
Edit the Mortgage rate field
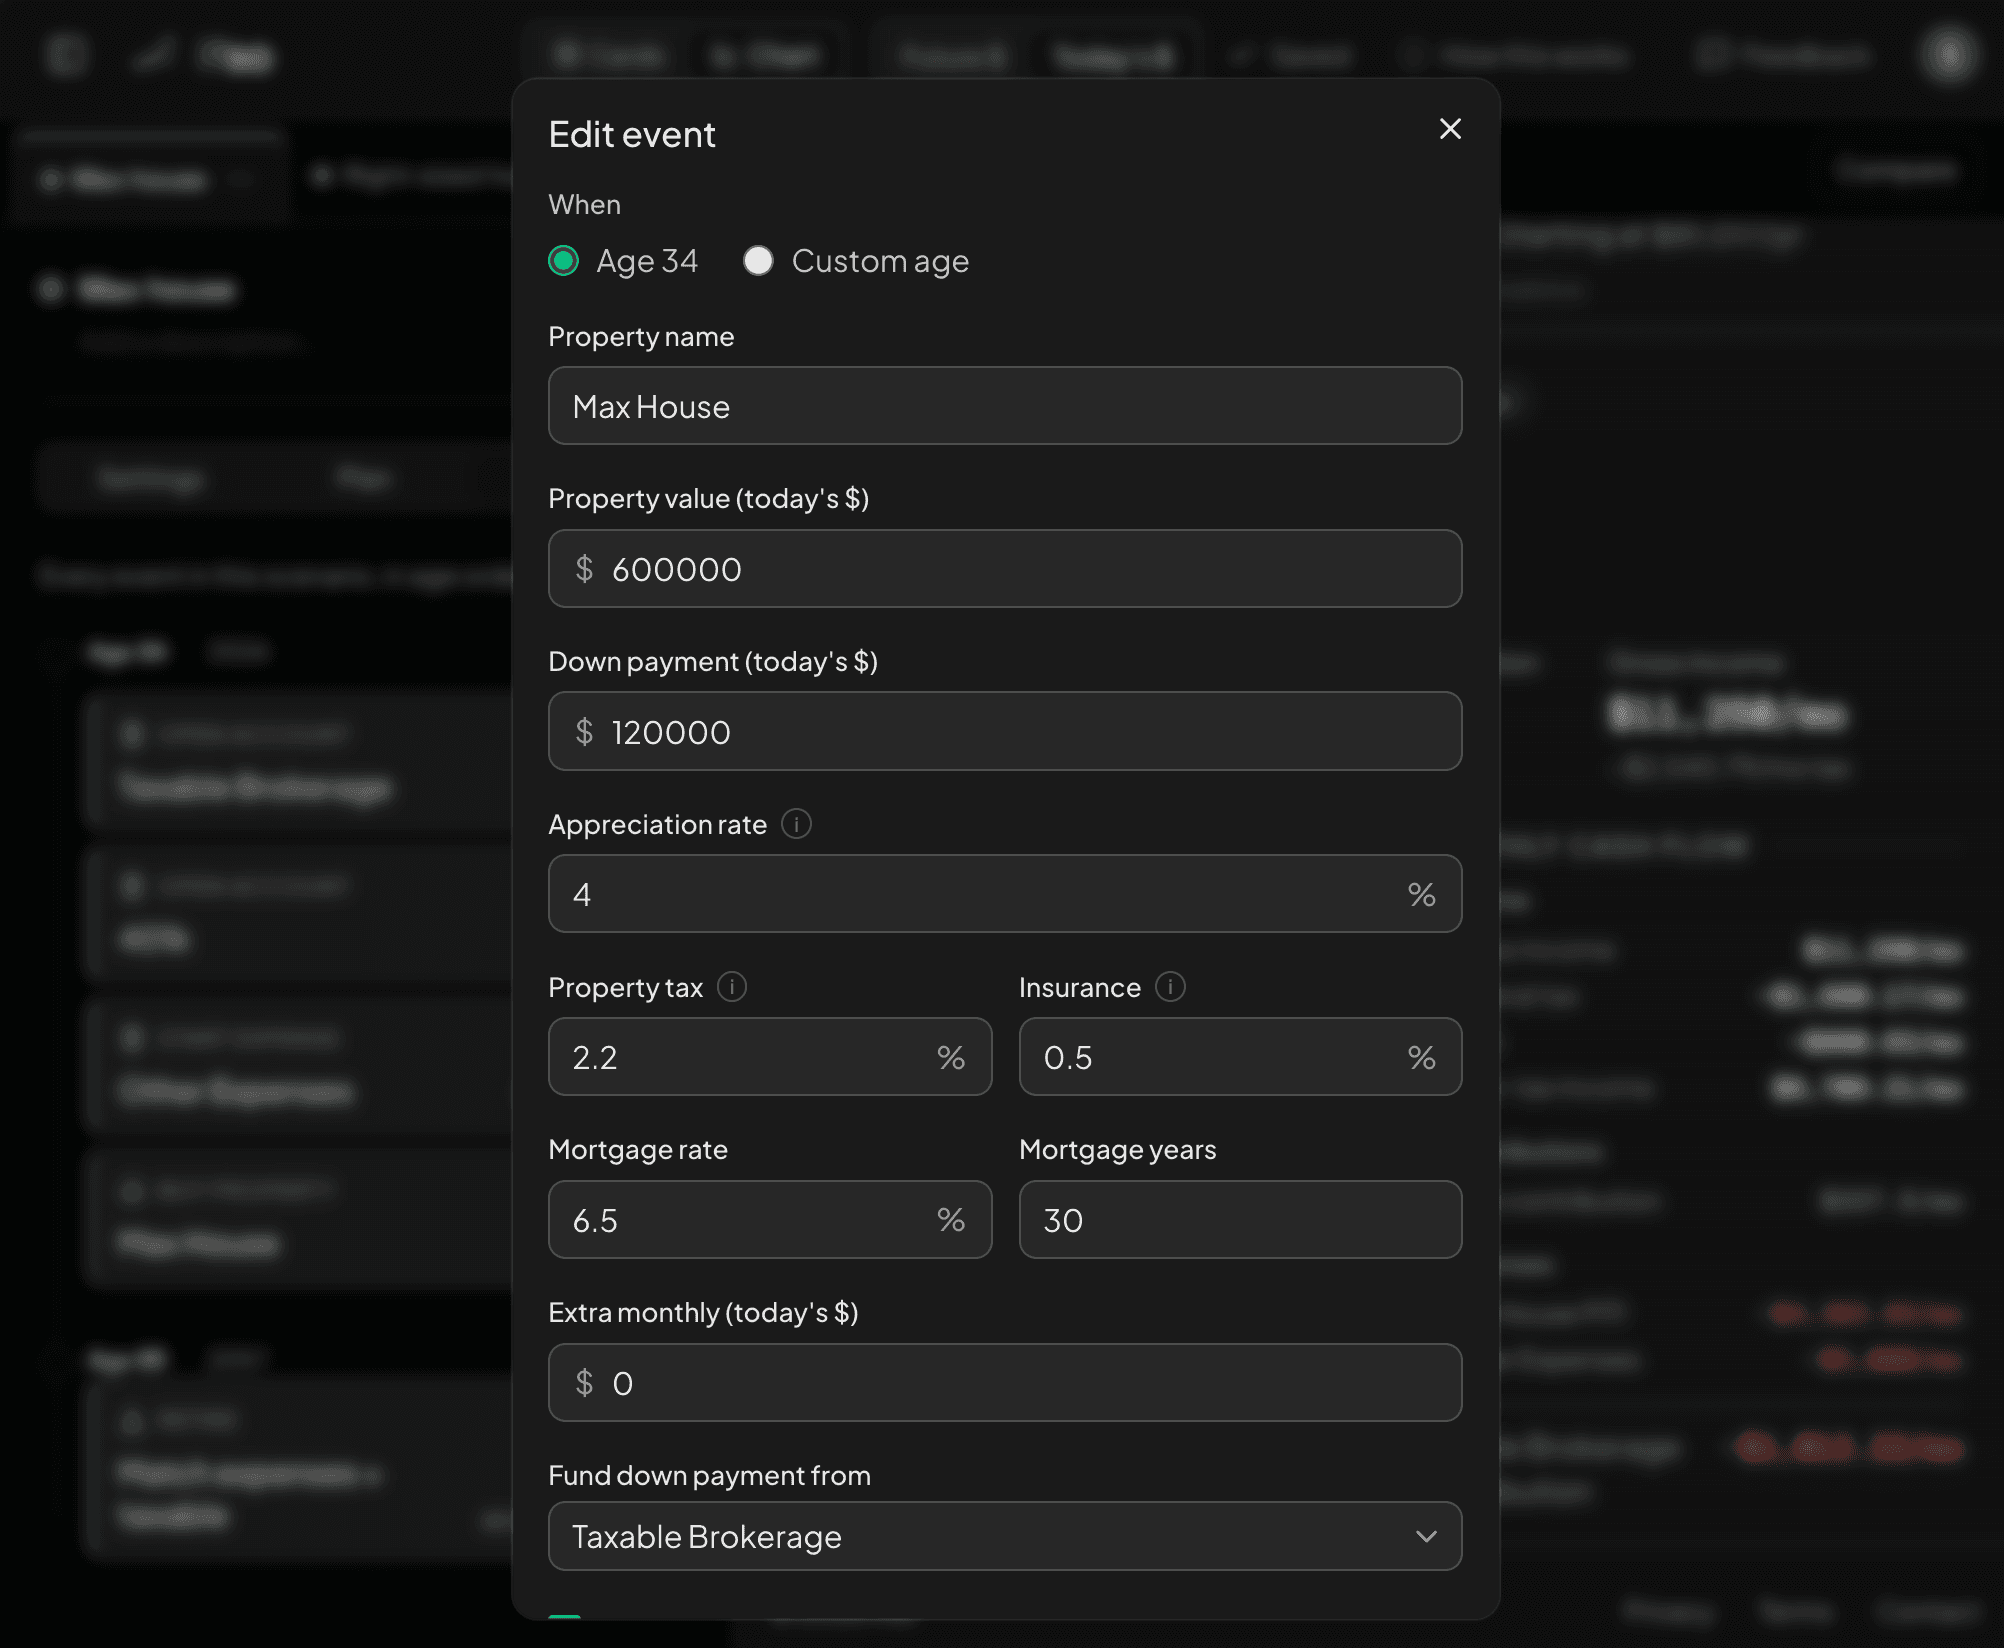[x=770, y=1220]
